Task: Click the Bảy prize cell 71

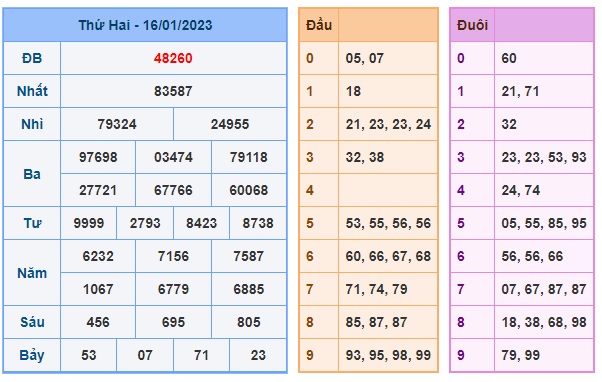Action: pyautogui.click(x=201, y=356)
